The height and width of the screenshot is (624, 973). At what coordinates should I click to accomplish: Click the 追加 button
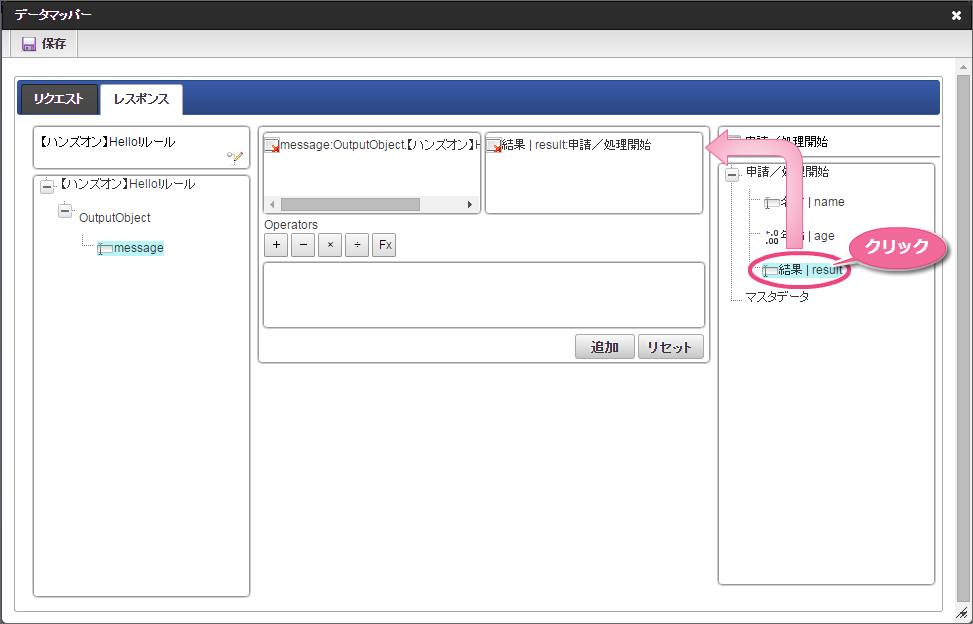[x=605, y=347]
